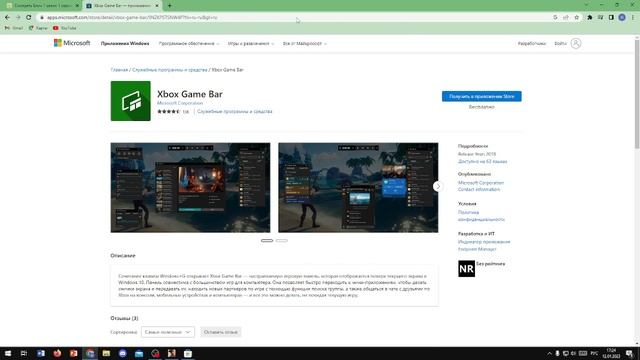Open the Gmail bookmark
The image size is (640, 360).
[x=13, y=28]
